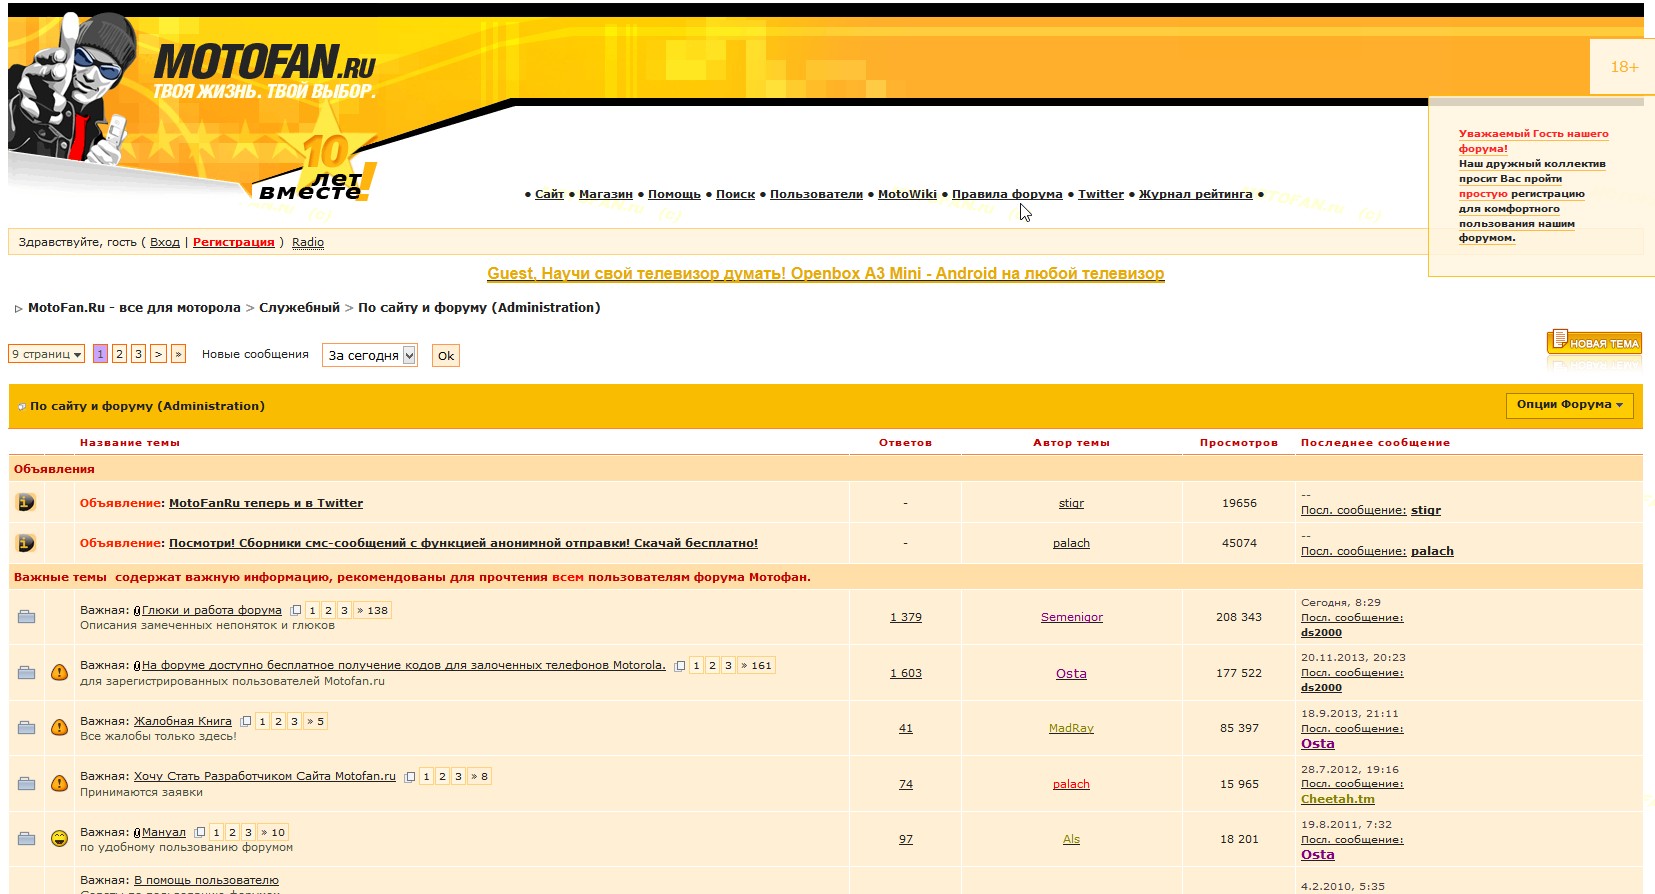Click attachment icon before Мануал title
The height and width of the screenshot is (894, 1655).
pyautogui.click(x=137, y=833)
